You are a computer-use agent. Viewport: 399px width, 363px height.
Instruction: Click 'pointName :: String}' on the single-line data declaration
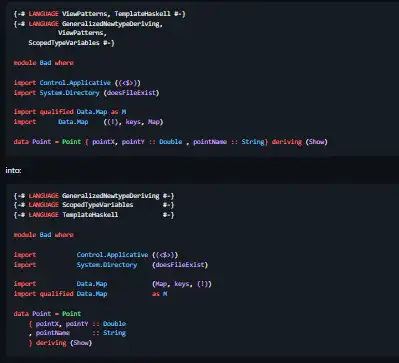coord(231,142)
